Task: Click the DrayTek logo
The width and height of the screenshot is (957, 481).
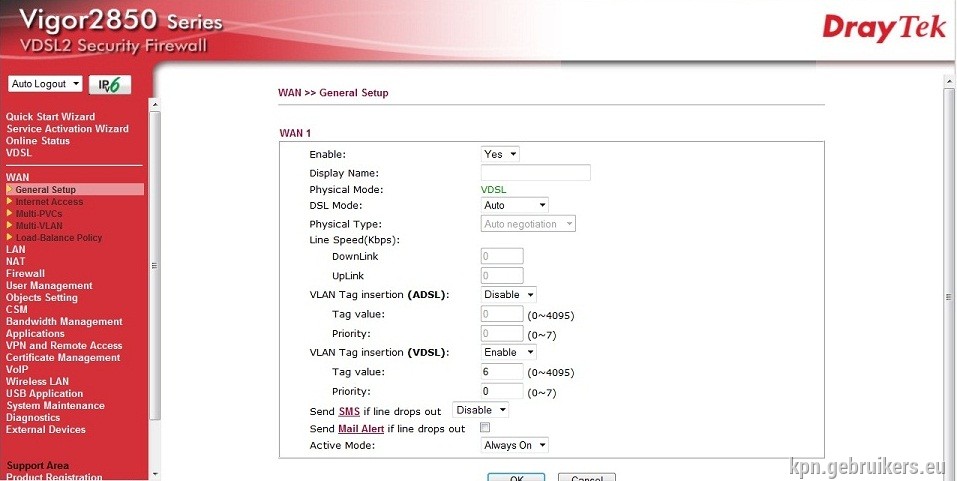Action: point(884,29)
